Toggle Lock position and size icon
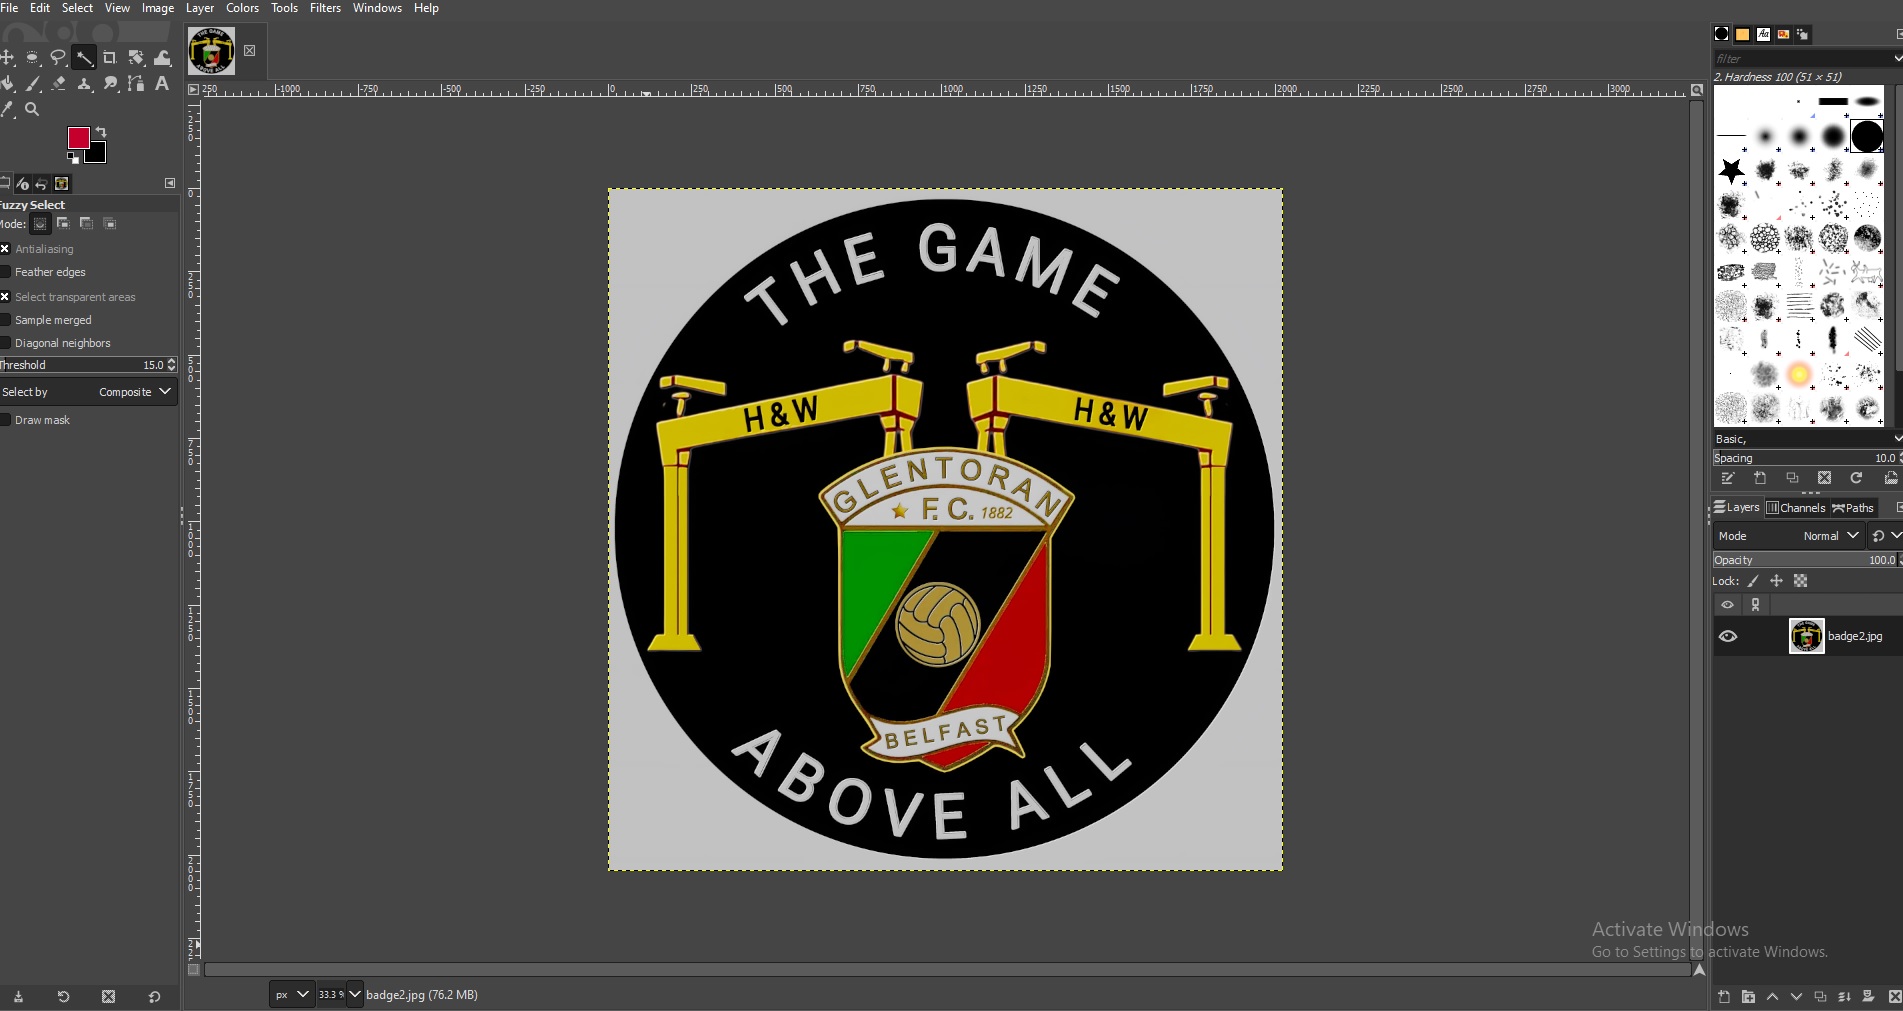Viewport: 1903px width, 1011px height. (1776, 581)
